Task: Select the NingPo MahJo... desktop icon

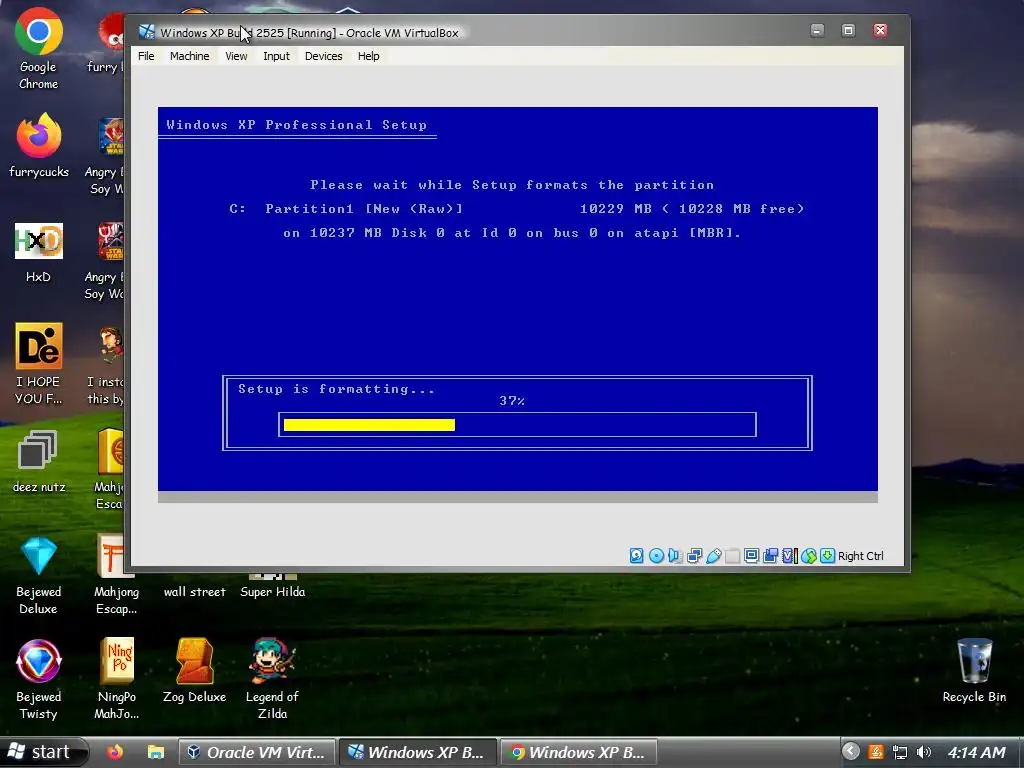Action: [117, 680]
